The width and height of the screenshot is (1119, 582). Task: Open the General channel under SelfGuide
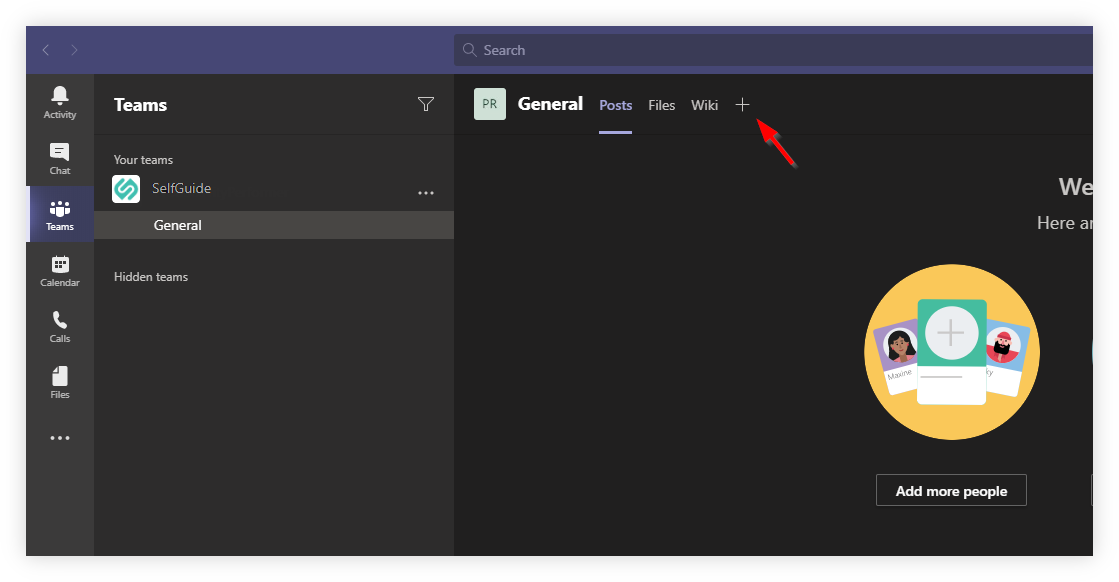pos(177,224)
